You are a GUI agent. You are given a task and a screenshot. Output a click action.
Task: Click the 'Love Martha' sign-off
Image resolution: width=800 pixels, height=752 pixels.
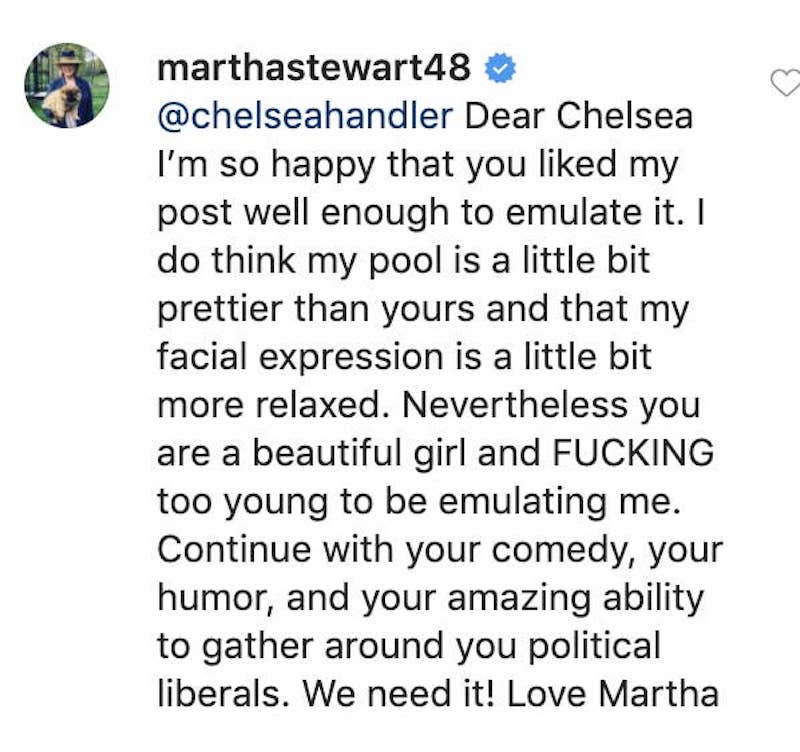tap(613, 694)
